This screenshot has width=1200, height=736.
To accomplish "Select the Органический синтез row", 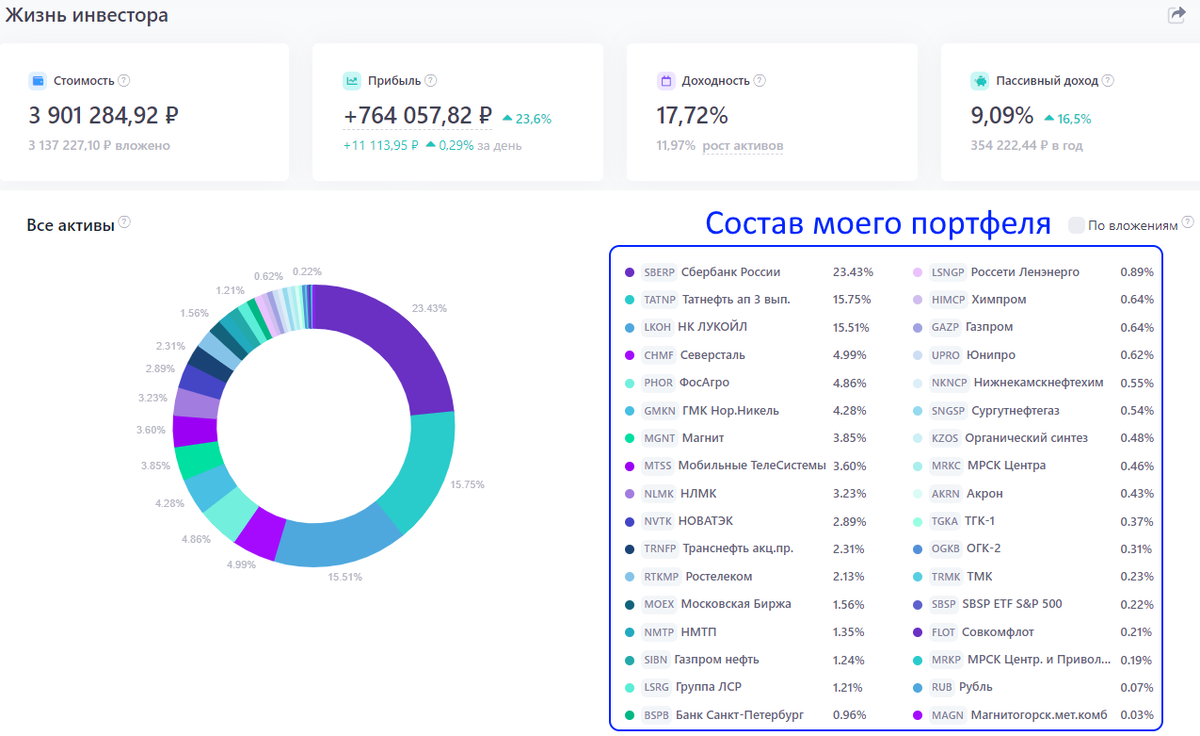I will [x=1033, y=438].
